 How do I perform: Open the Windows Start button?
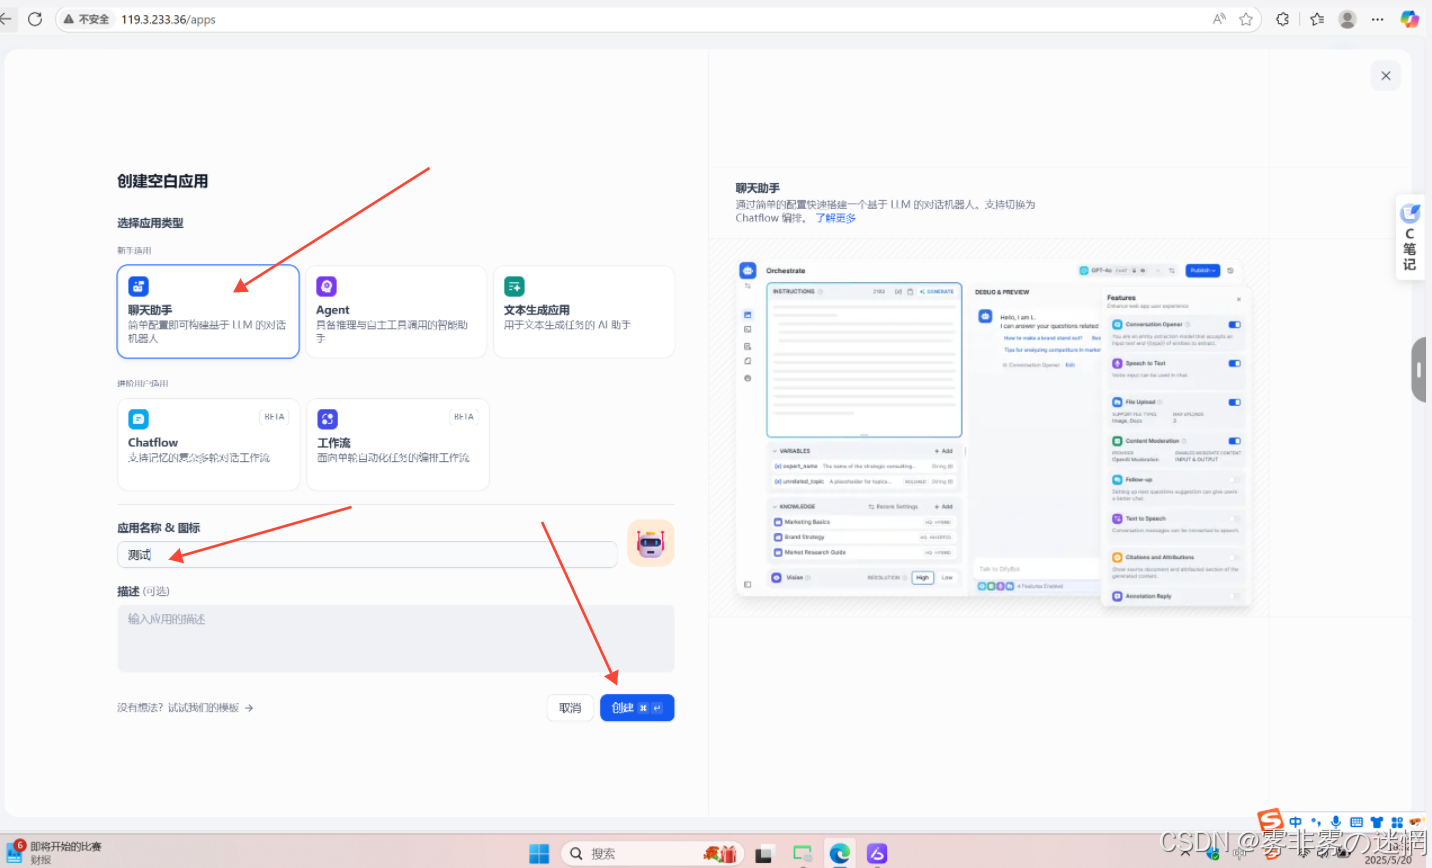[x=539, y=853]
